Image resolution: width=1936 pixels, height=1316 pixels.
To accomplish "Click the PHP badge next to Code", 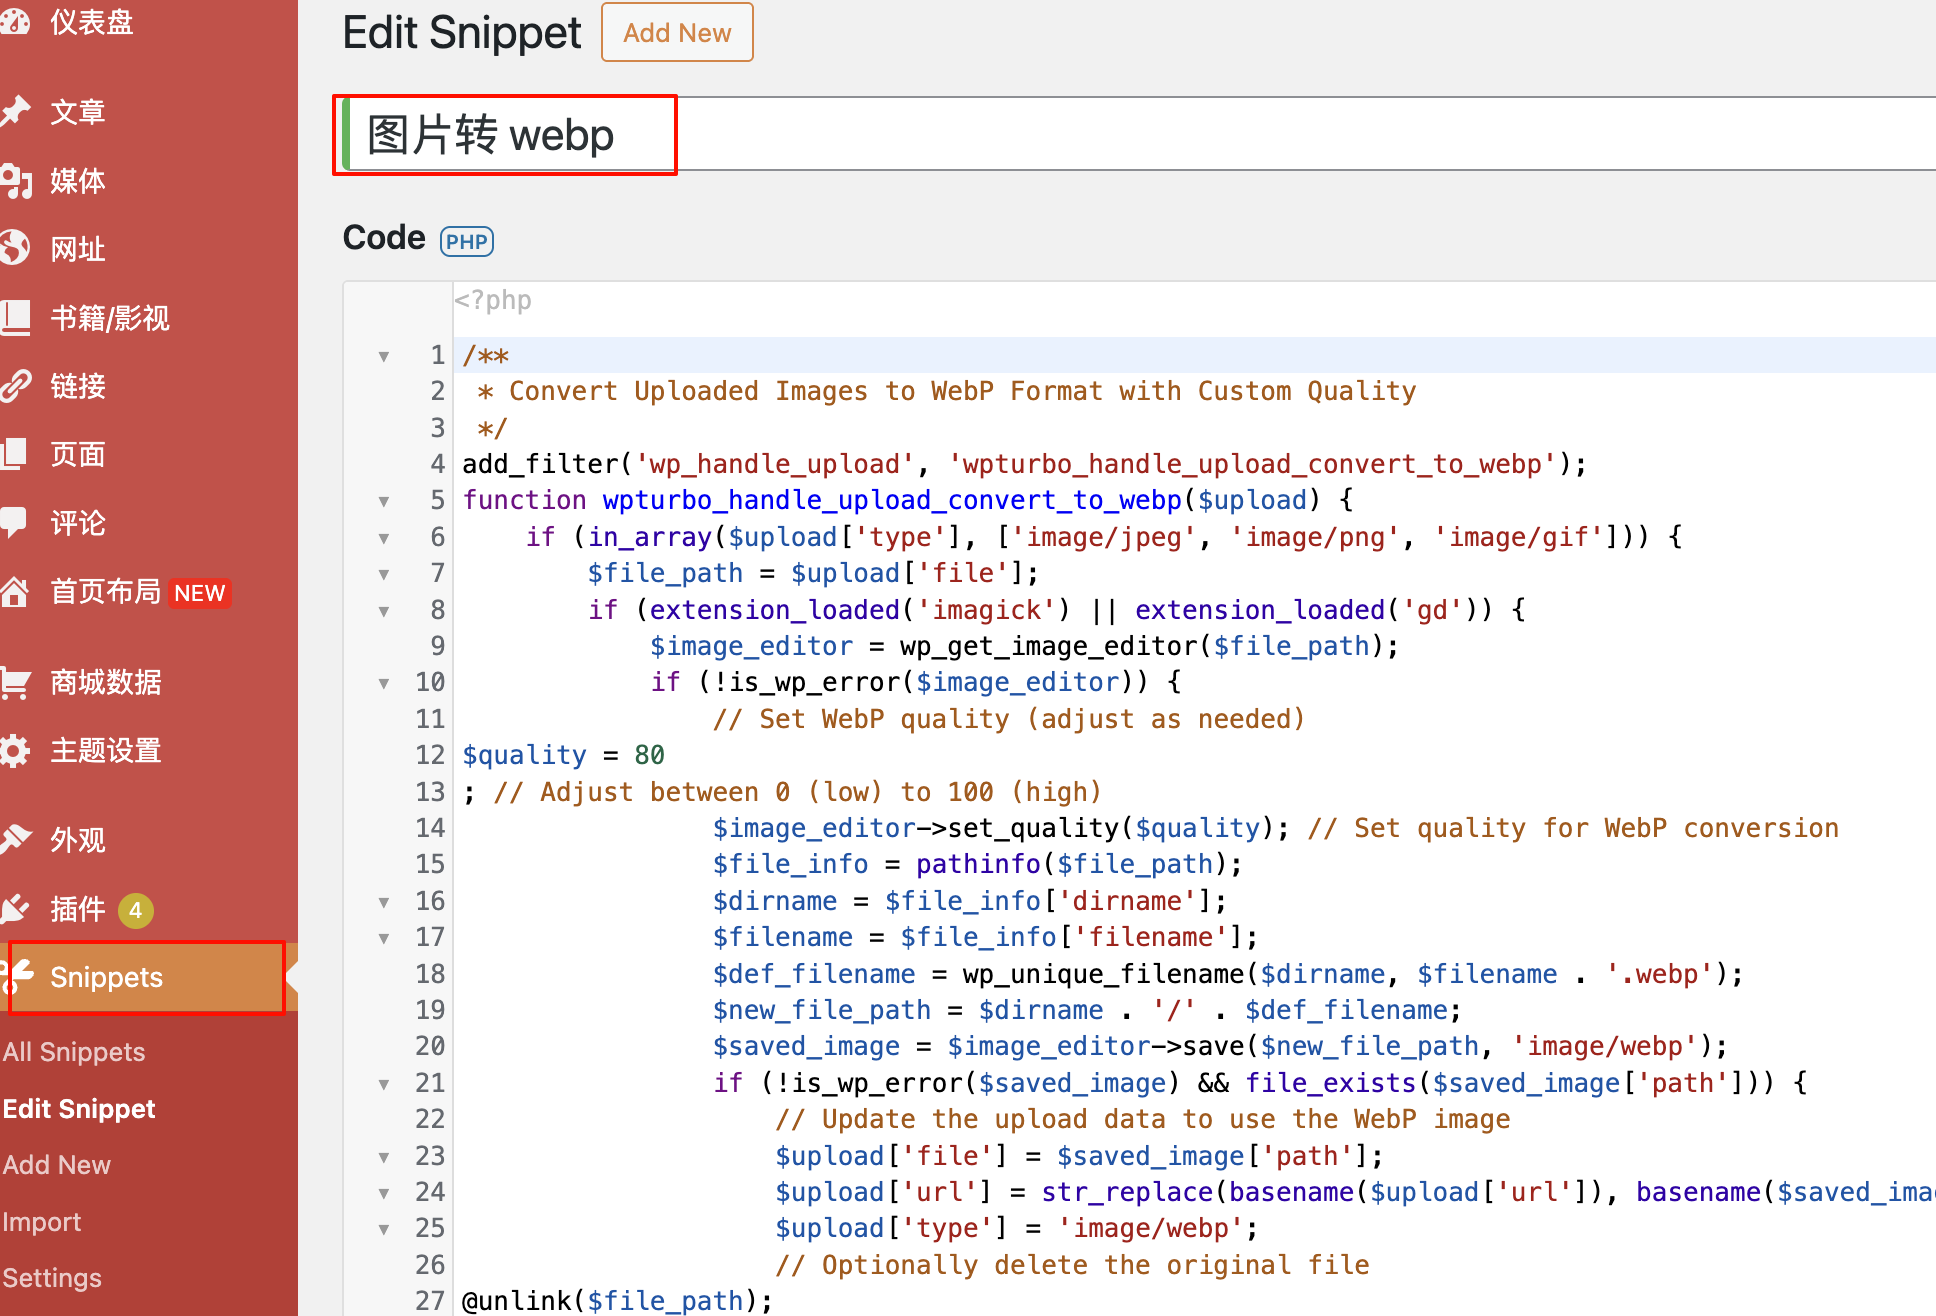I will click(x=467, y=241).
